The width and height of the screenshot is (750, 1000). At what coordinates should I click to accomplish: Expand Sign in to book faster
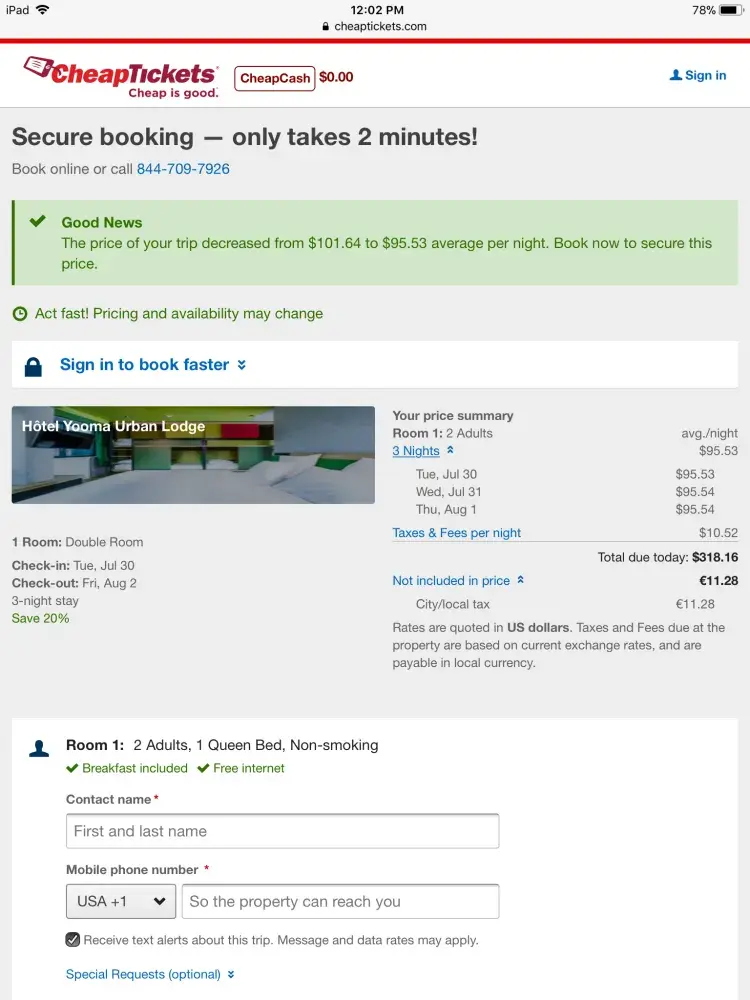point(152,365)
